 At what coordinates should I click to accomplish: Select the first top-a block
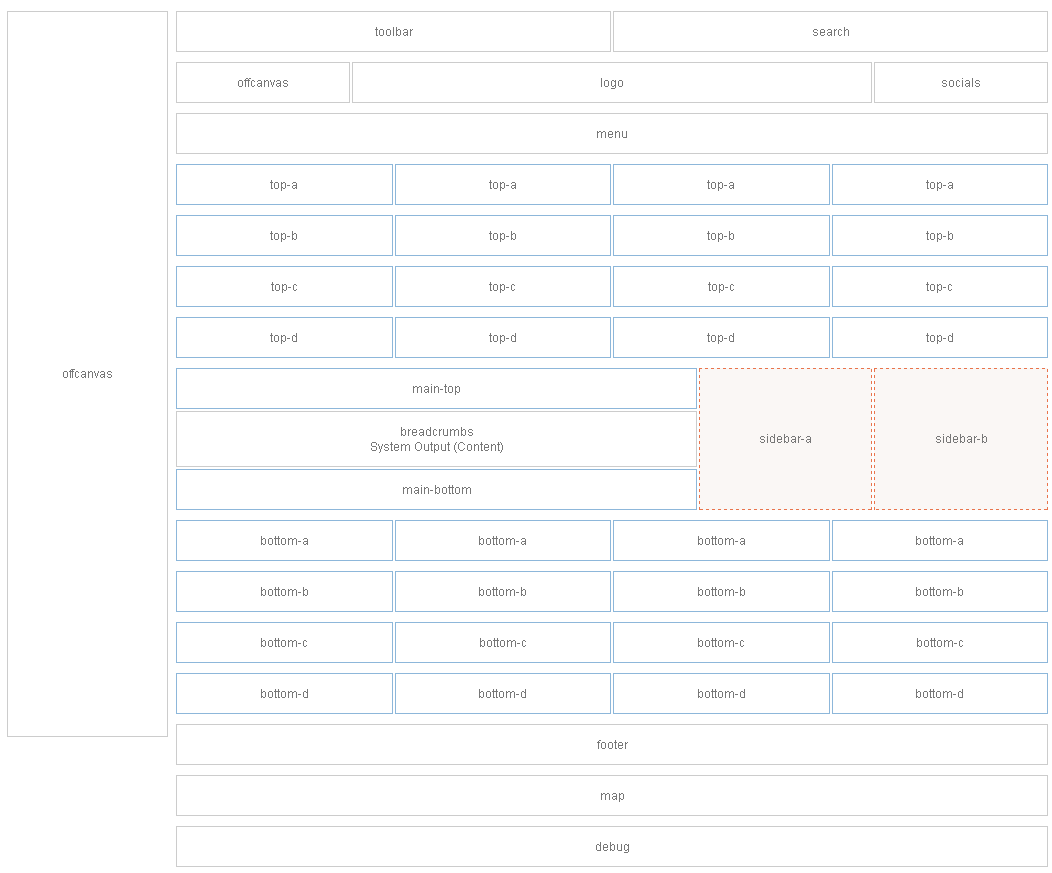284,184
